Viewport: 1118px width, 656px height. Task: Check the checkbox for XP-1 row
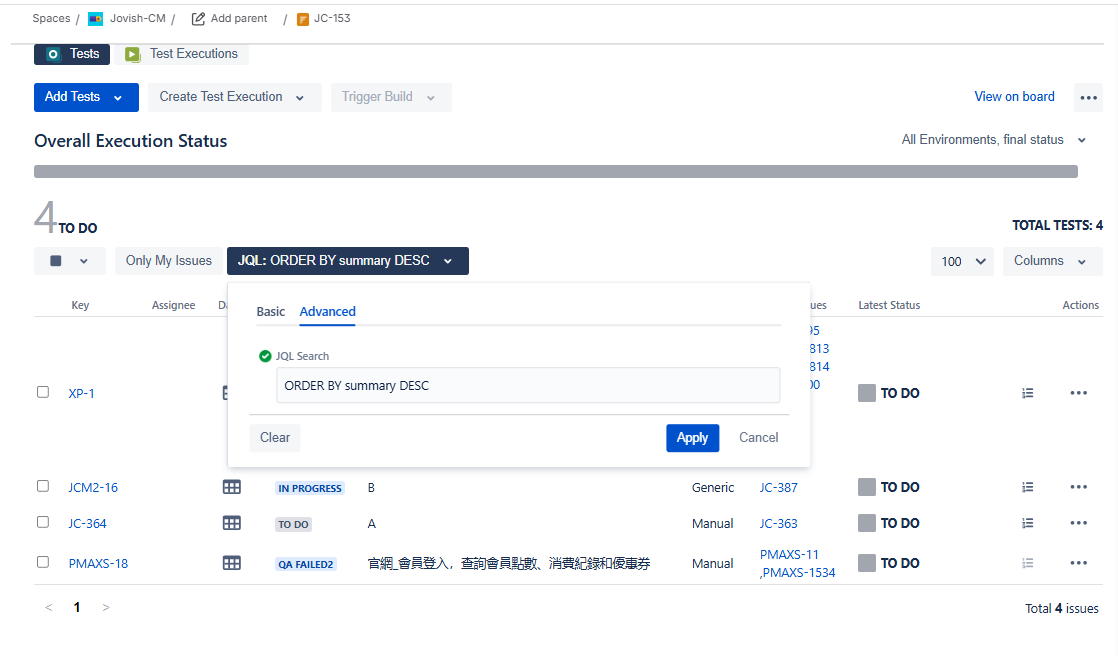[43, 392]
